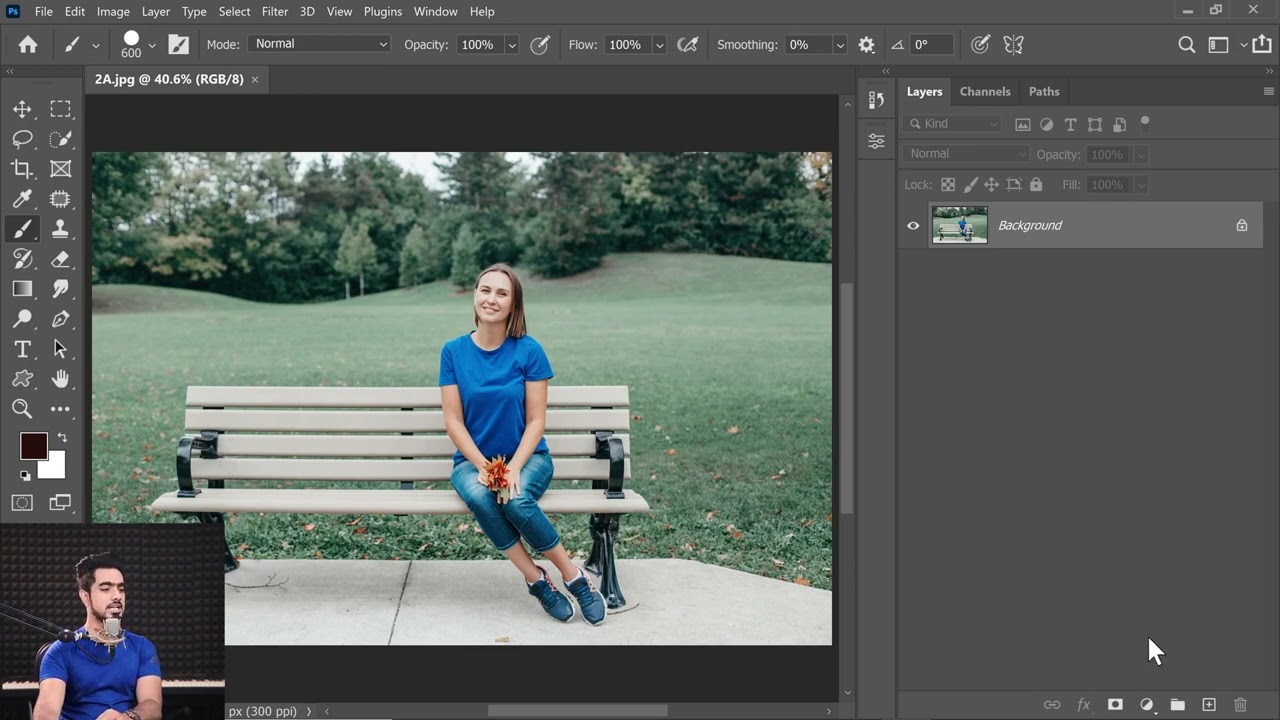The width and height of the screenshot is (1280, 720).
Task: Open the File menu
Action: 44,11
